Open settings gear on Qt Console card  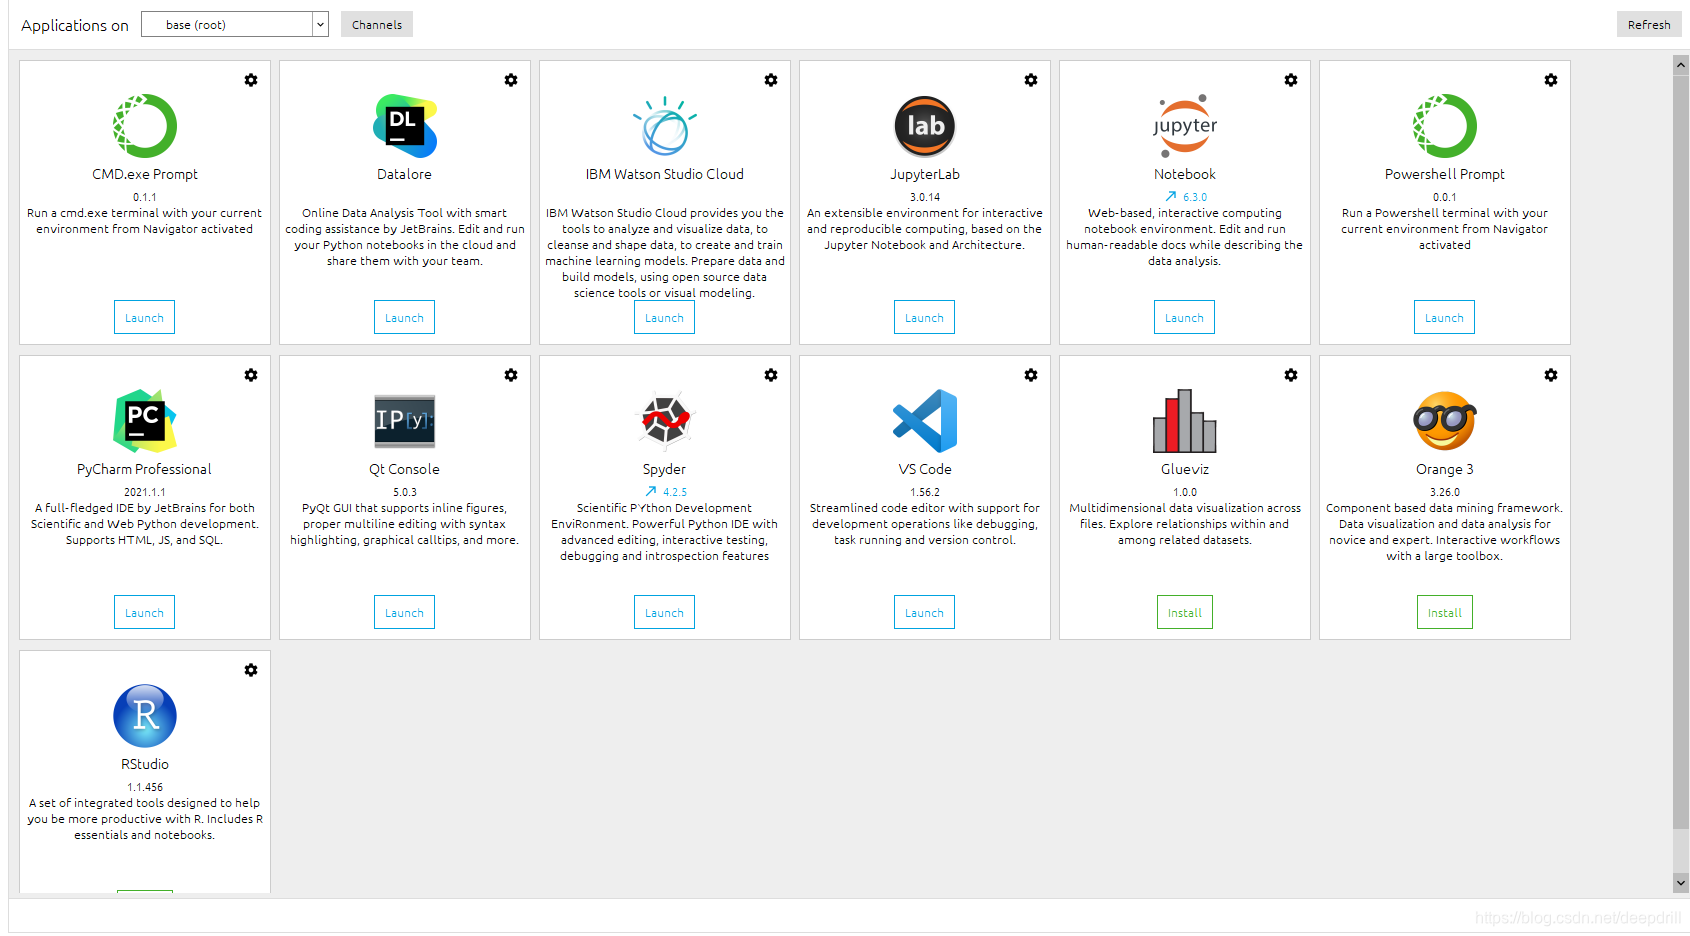click(x=511, y=375)
